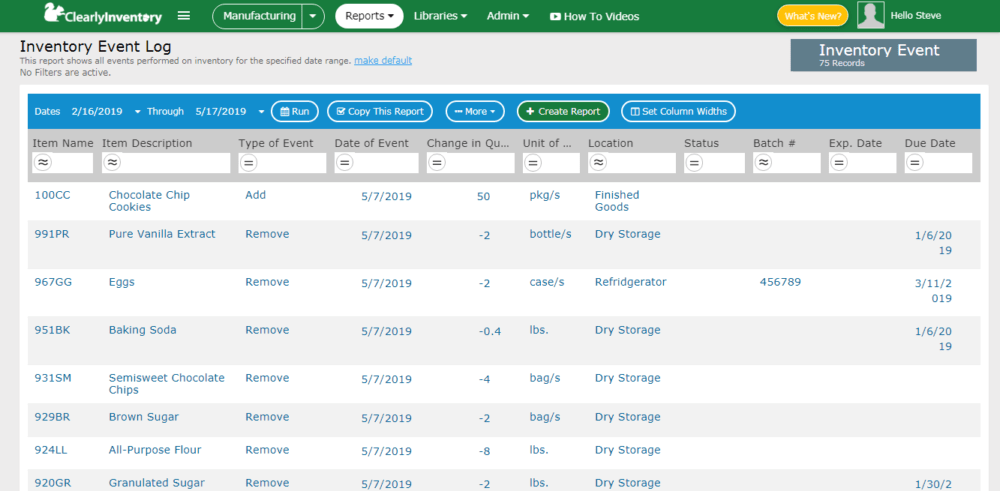Image resolution: width=1000 pixels, height=491 pixels.
Task: Sort by the Due Date column header
Action: 930,143
